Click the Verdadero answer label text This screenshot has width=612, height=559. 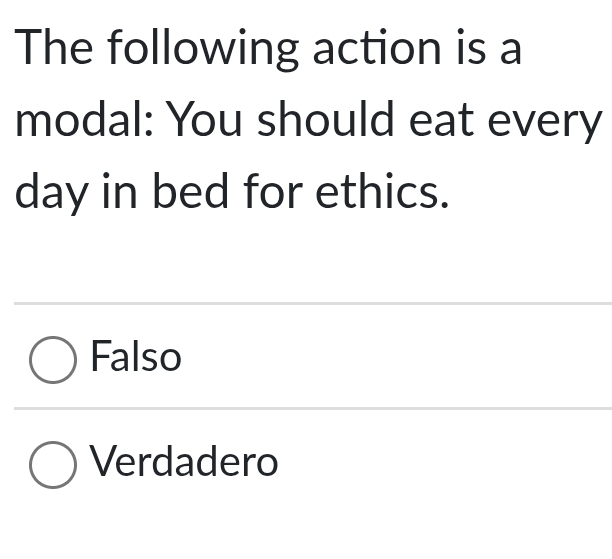pyautogui.click(x=184, y=462)
